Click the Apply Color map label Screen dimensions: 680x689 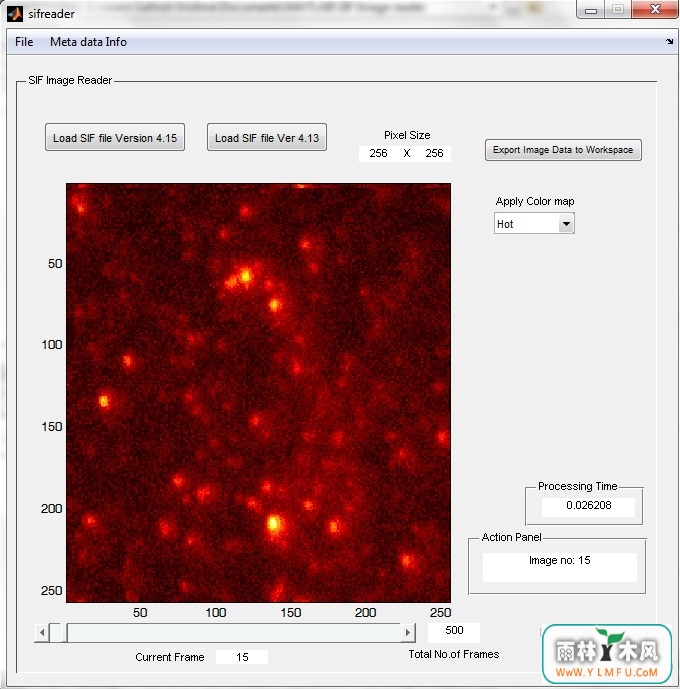(x=535, y=201)
